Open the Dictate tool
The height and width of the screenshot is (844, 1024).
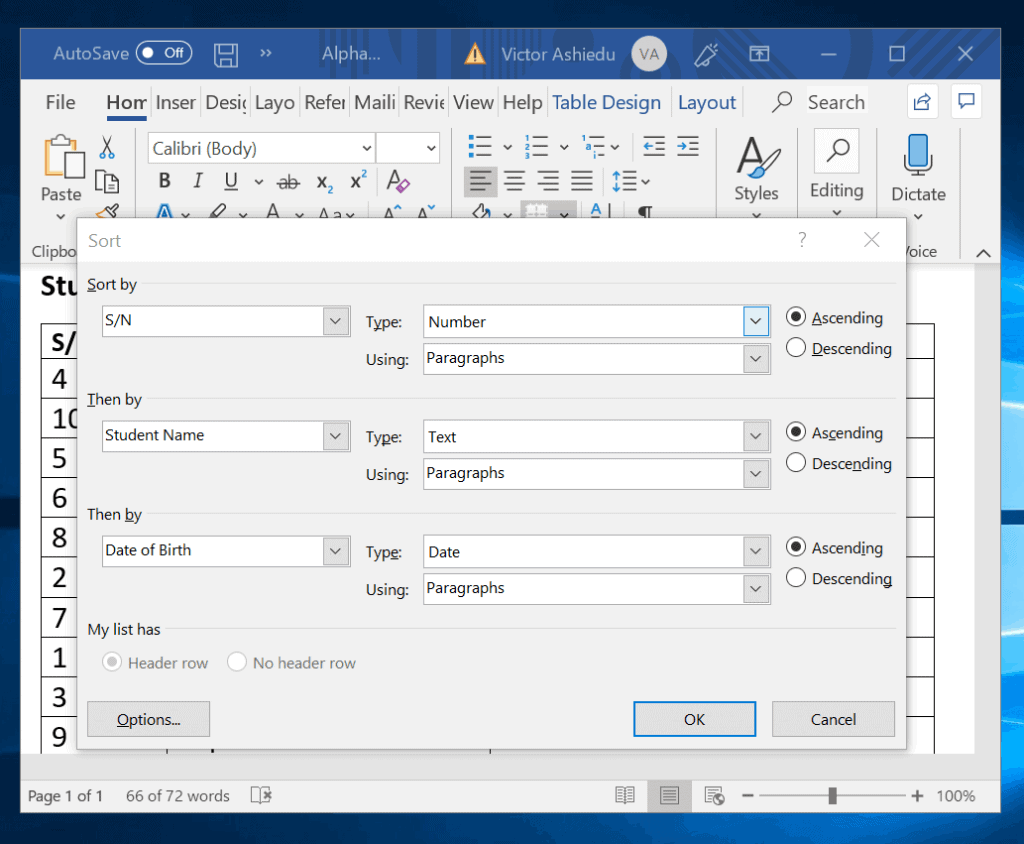(917, 170)
